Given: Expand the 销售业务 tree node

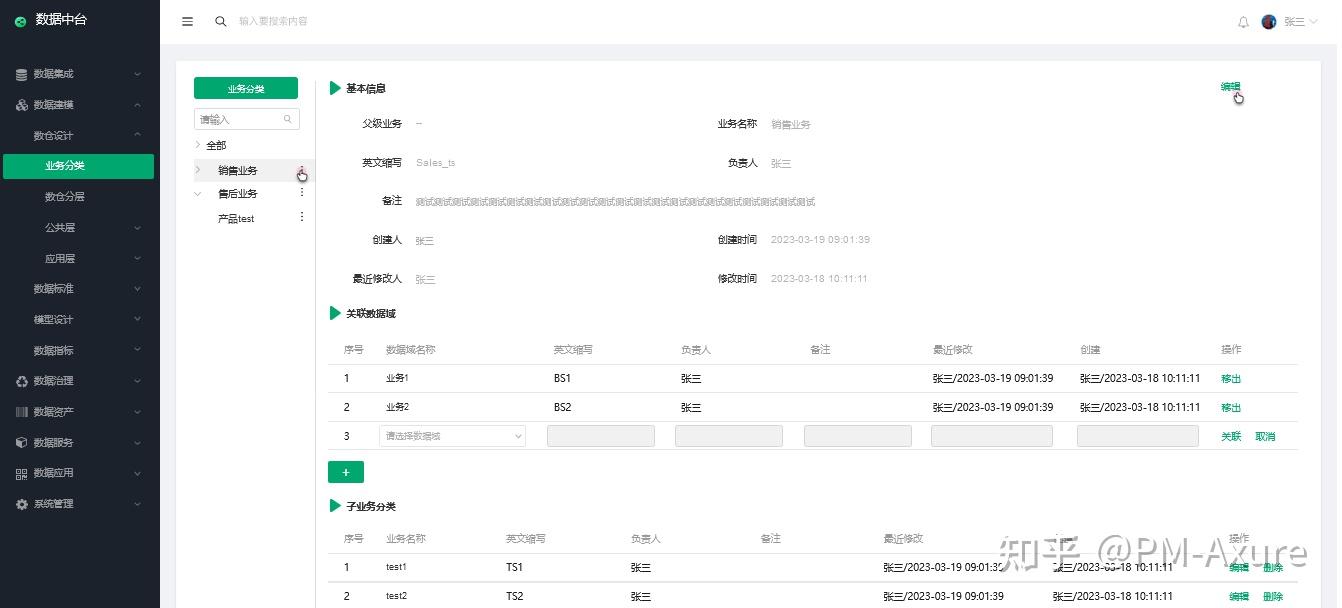Looking at the screenshot, I should pos(197,169).
